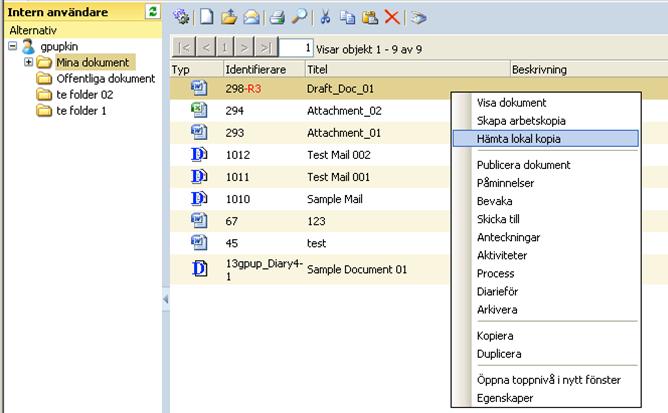The image size is (668, 413).
Task: Create a new blank document
Action: click(x=207, y=17)
